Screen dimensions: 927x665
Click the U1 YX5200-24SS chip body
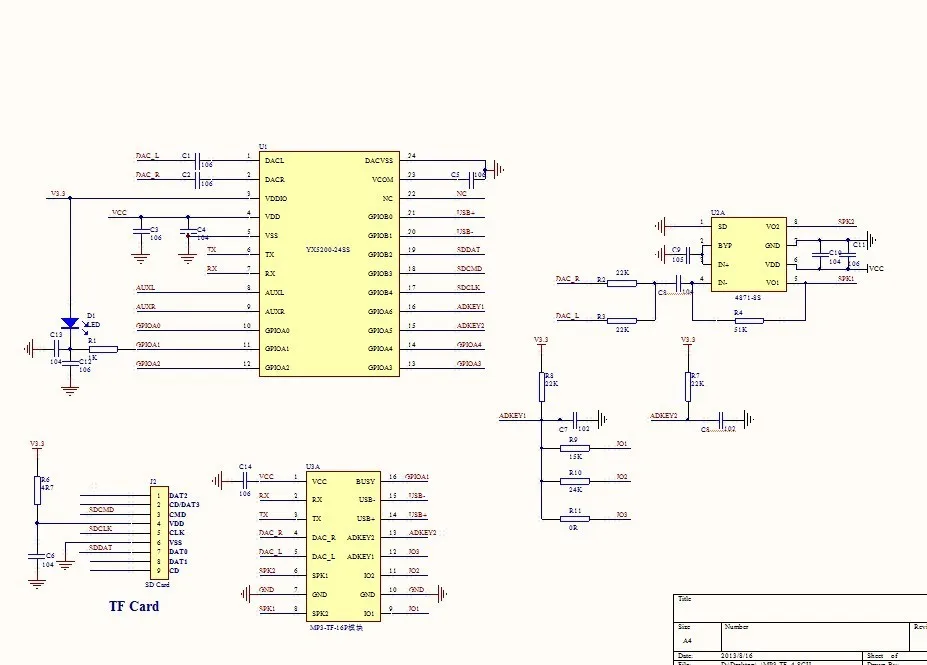329,264
